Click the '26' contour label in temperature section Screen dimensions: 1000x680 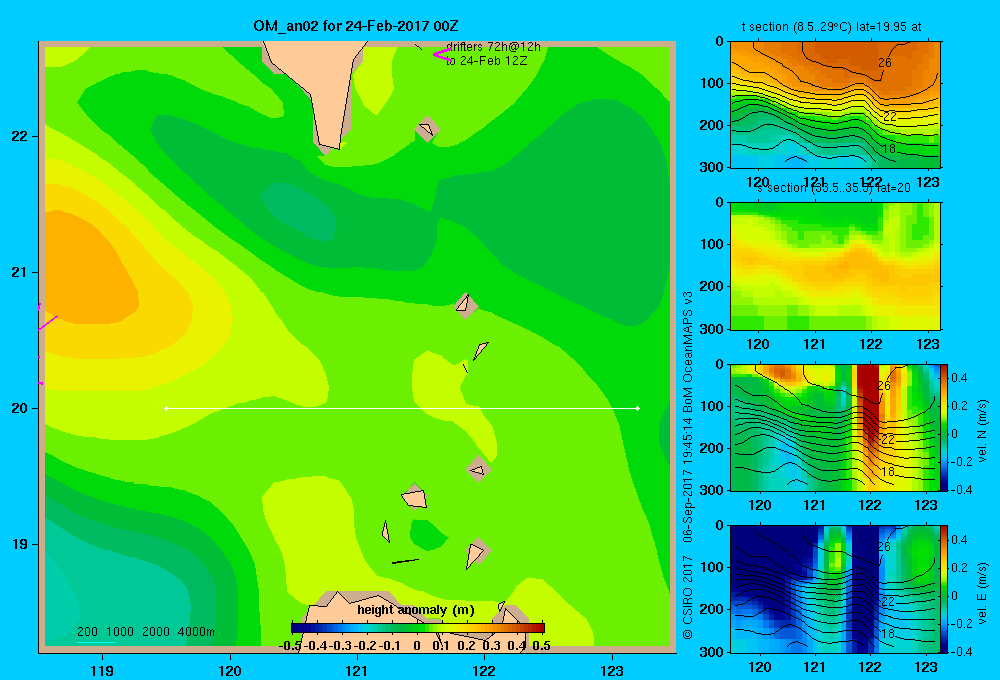pyautogui.click(x=885, y=63)
